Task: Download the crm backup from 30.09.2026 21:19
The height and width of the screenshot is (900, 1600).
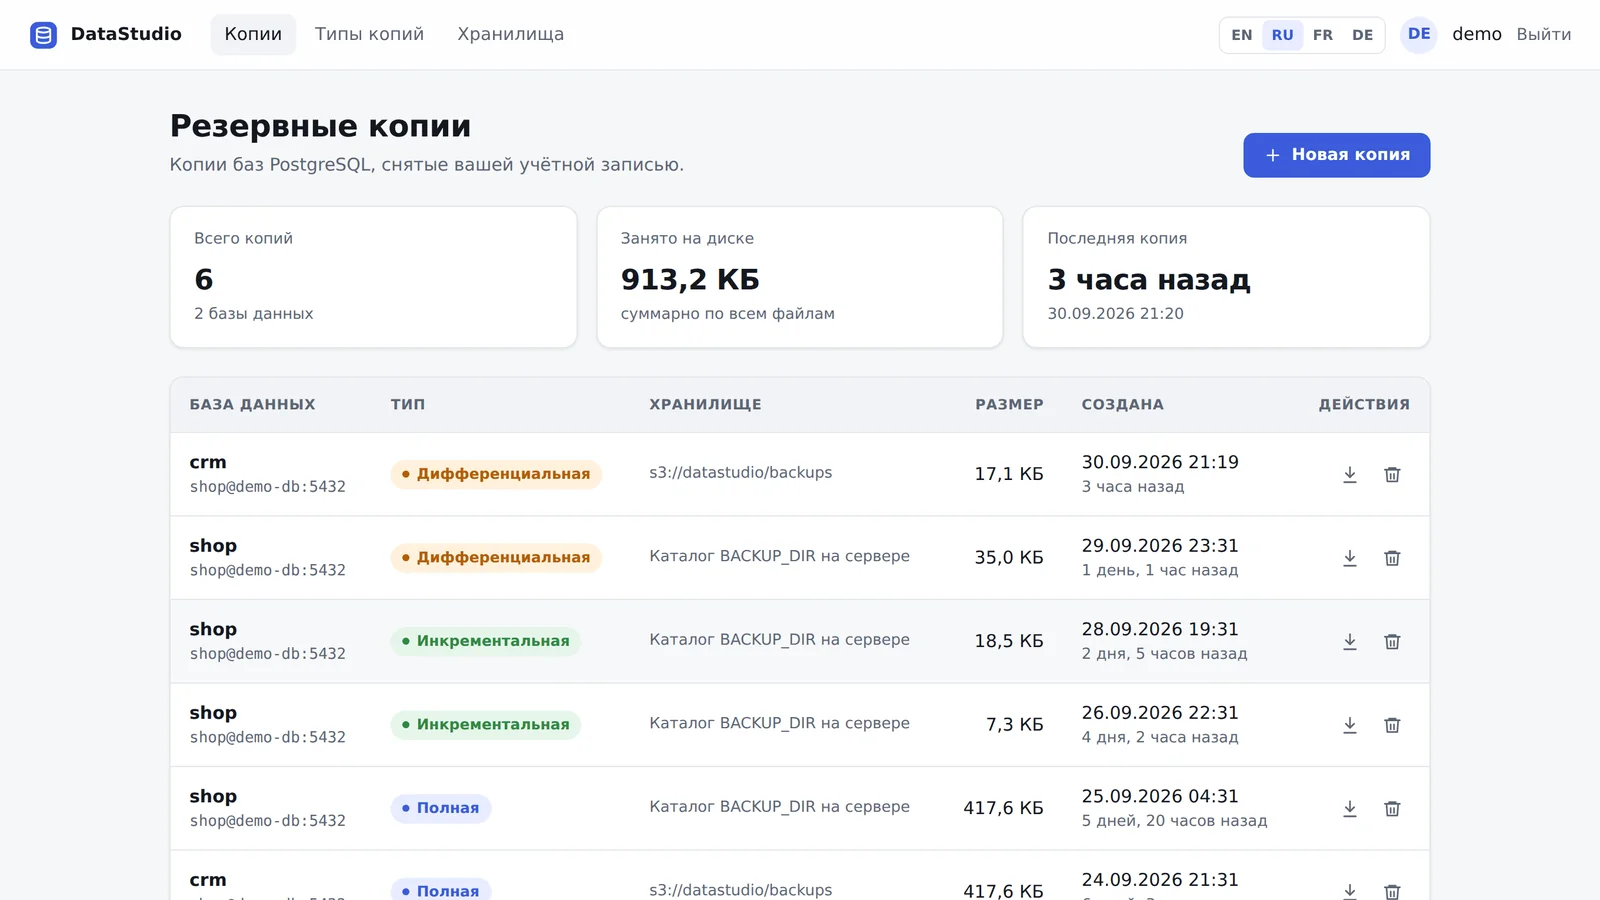Action: click(1350, 474)
